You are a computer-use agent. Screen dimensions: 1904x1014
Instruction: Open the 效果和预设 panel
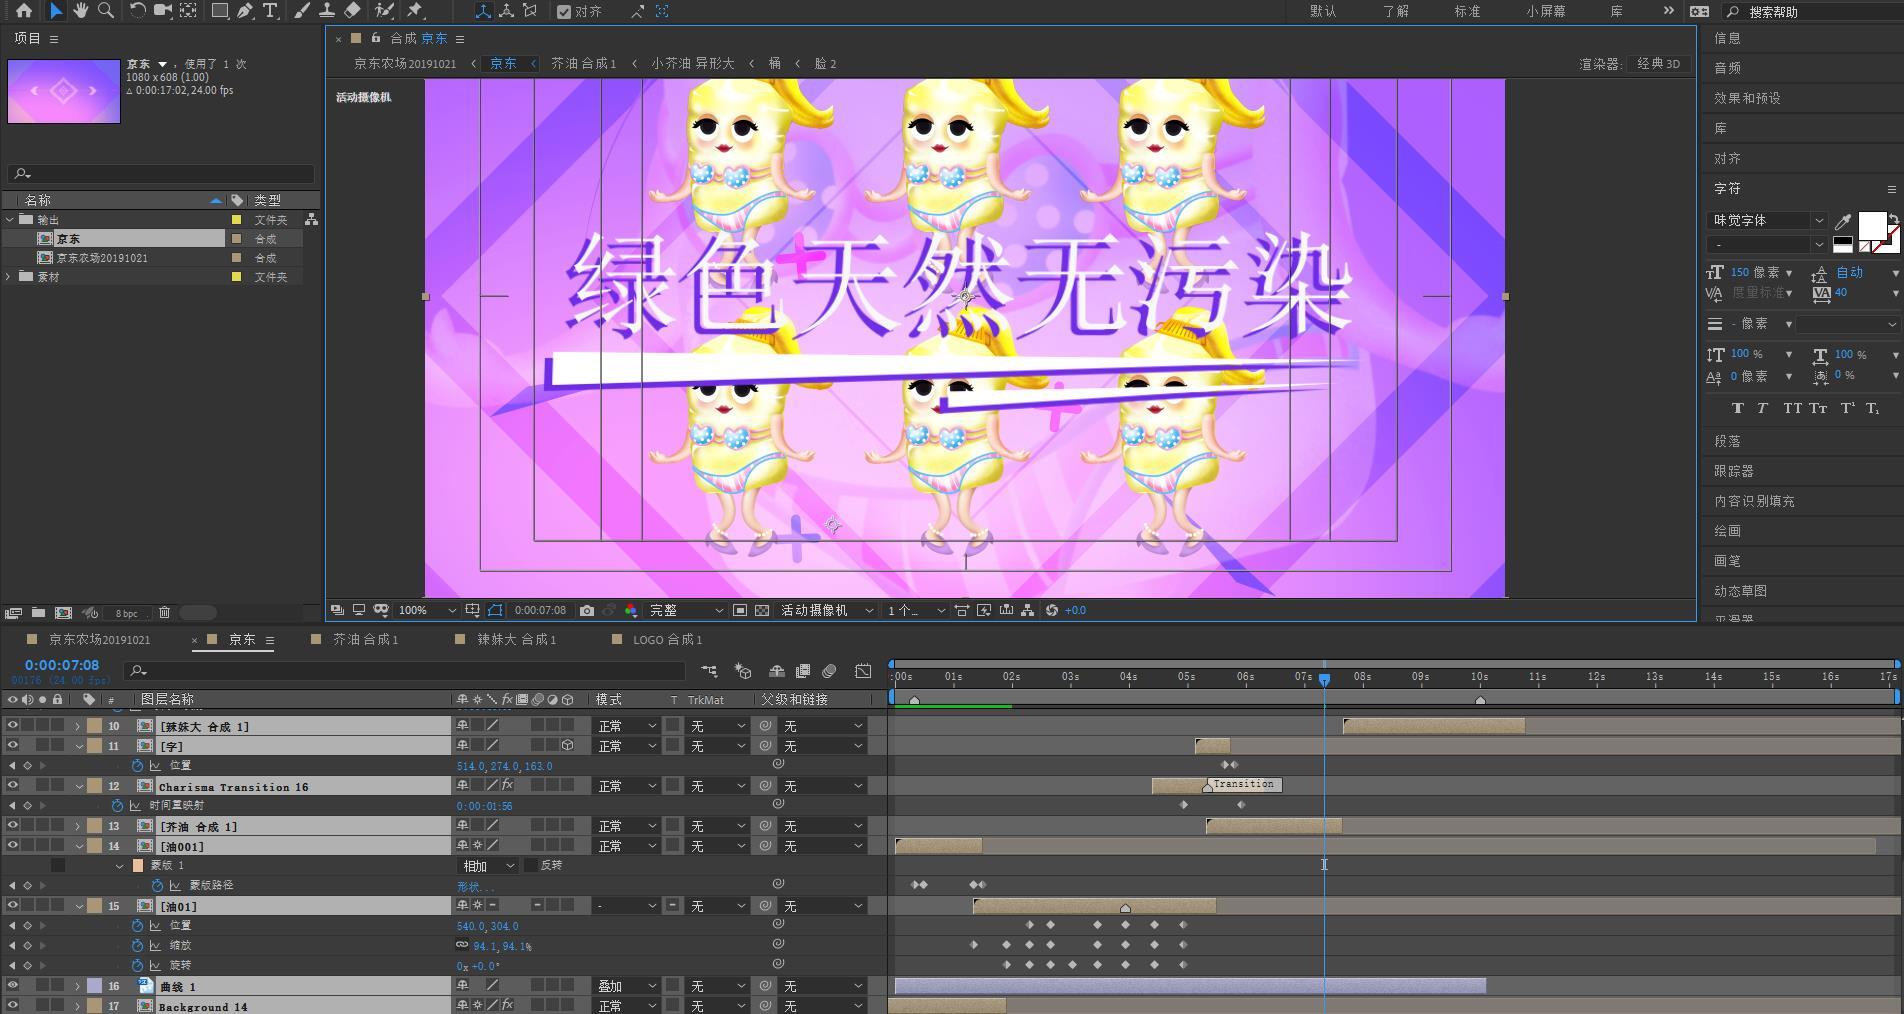coord(1747,98)
